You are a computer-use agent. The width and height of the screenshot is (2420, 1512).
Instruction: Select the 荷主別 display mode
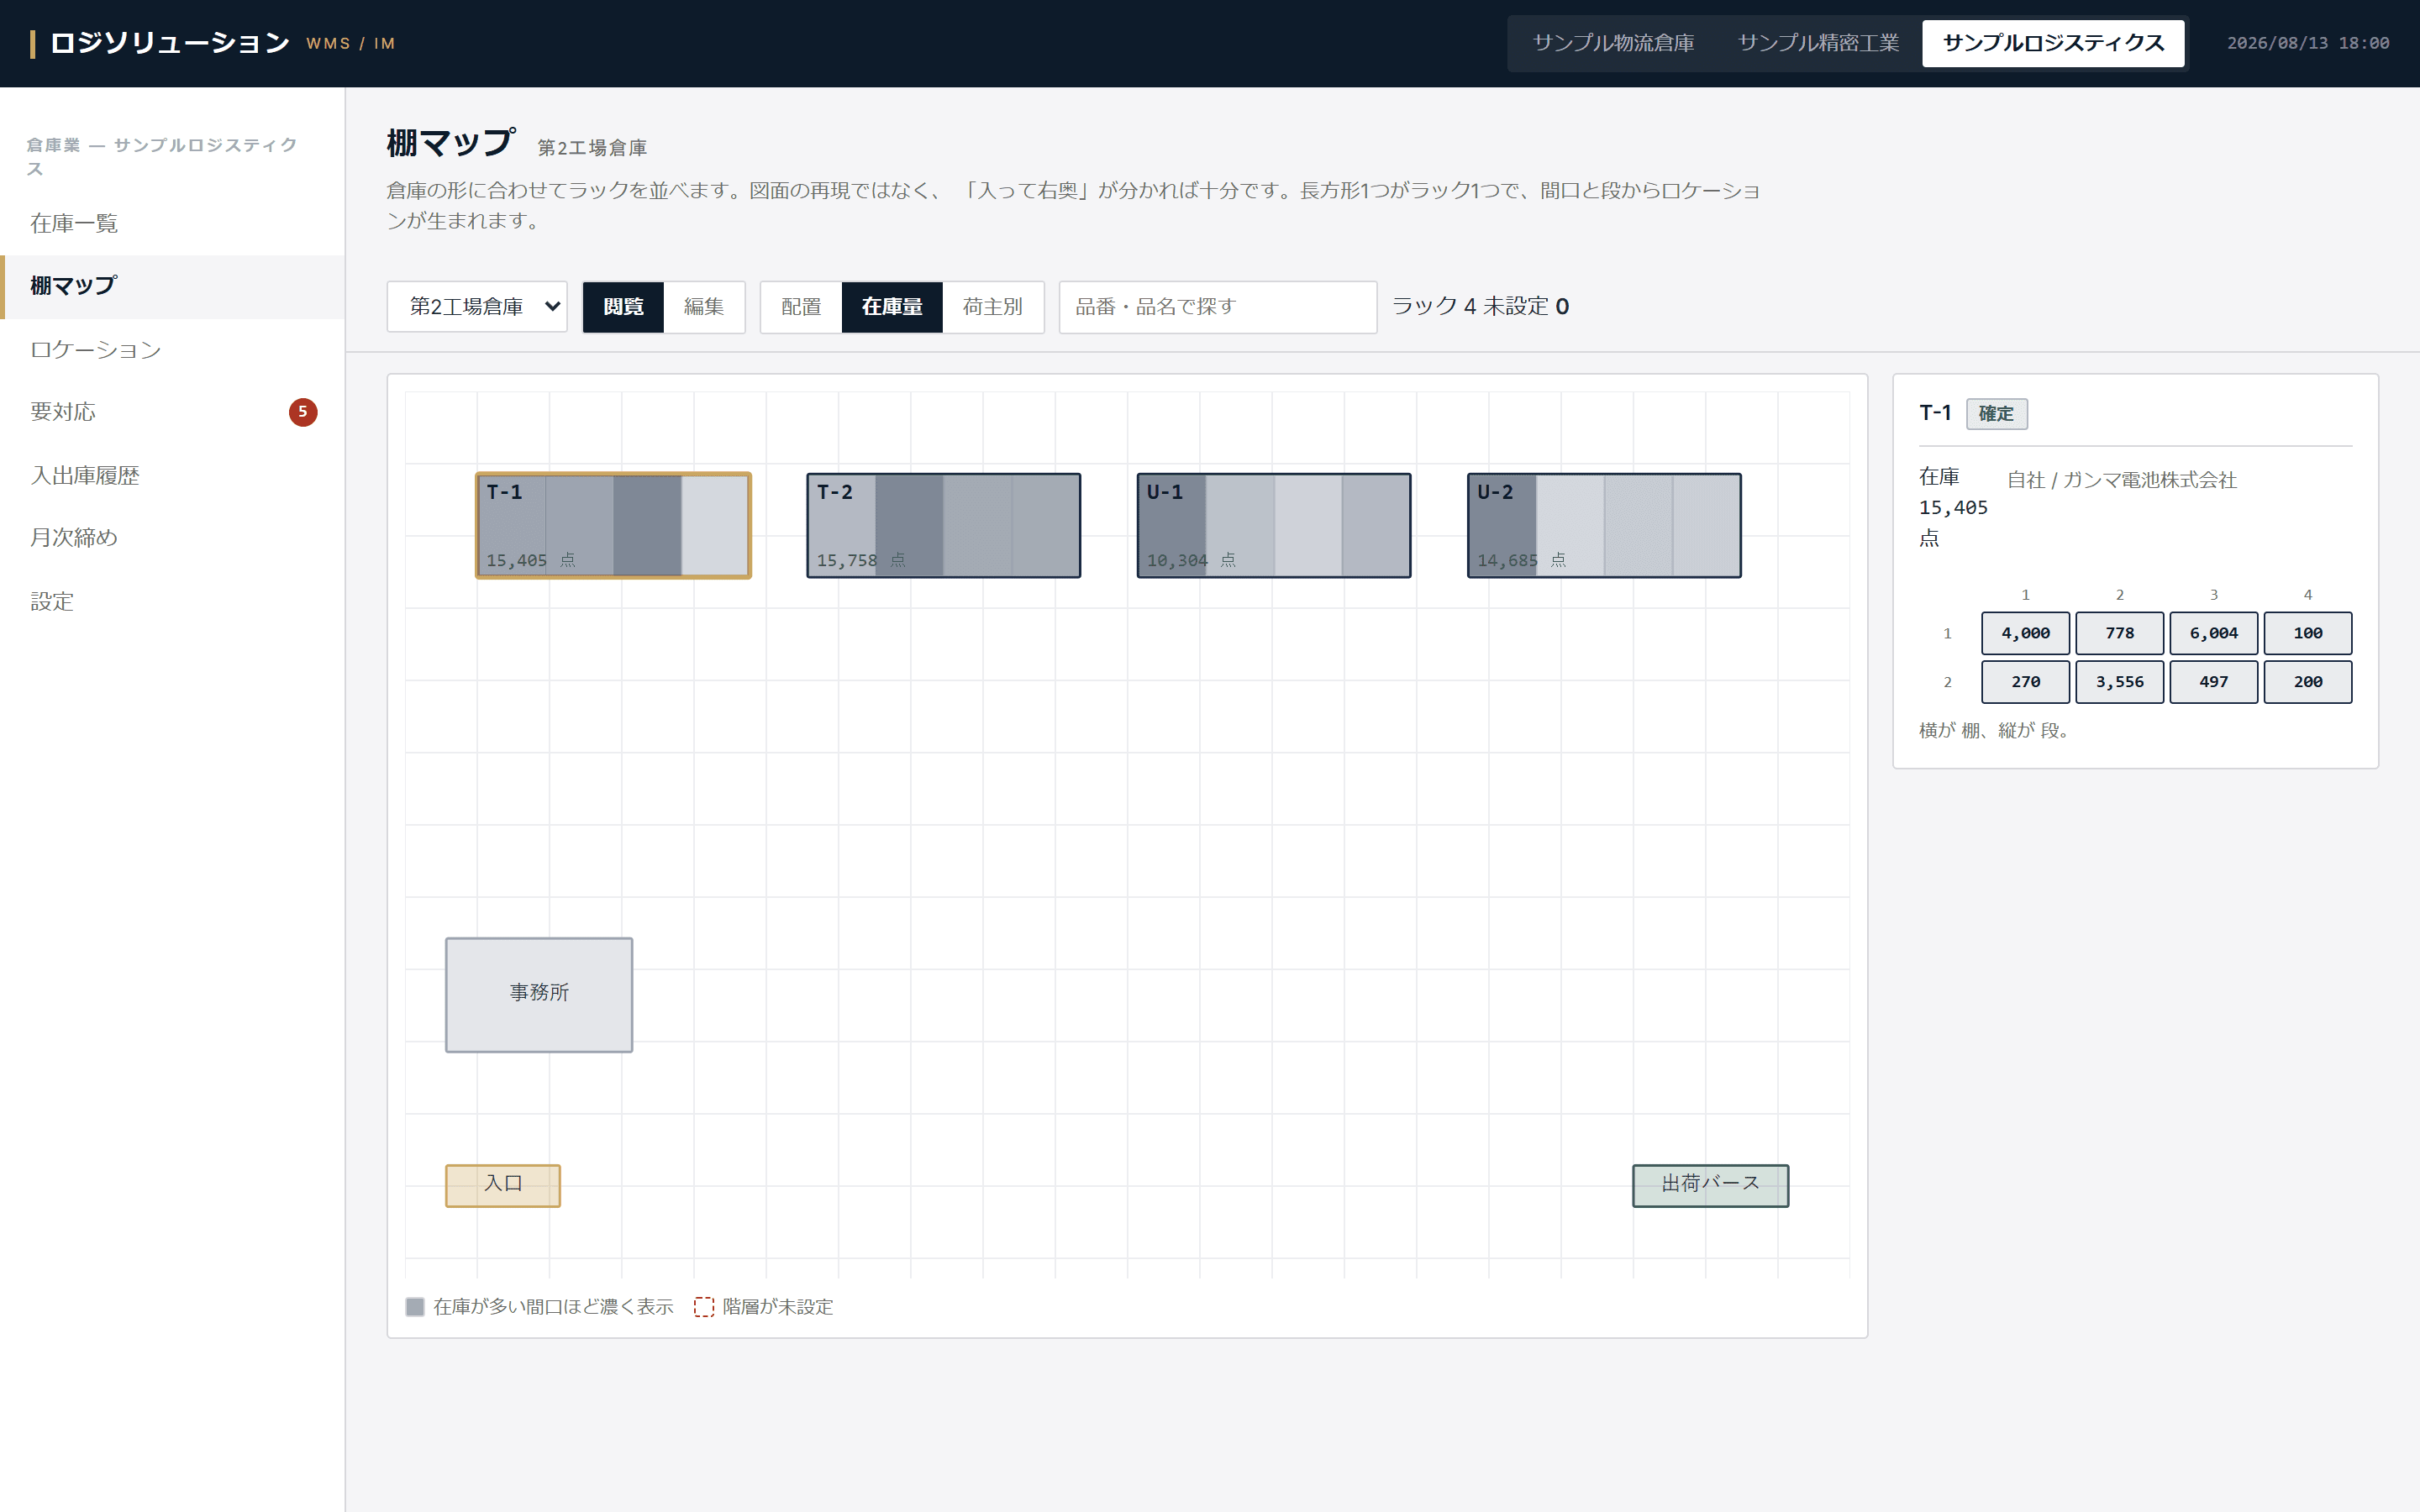point(993,306)
